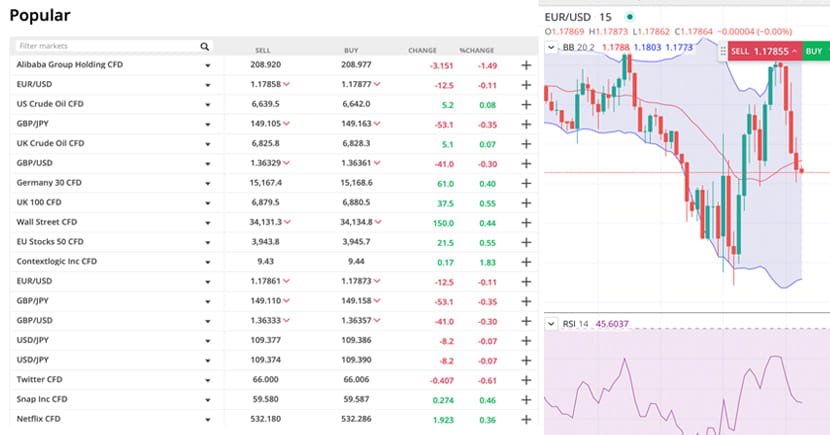Click sell price 6,879.5 for UK 100
The image size is (830, 435).
pos(266,202)
